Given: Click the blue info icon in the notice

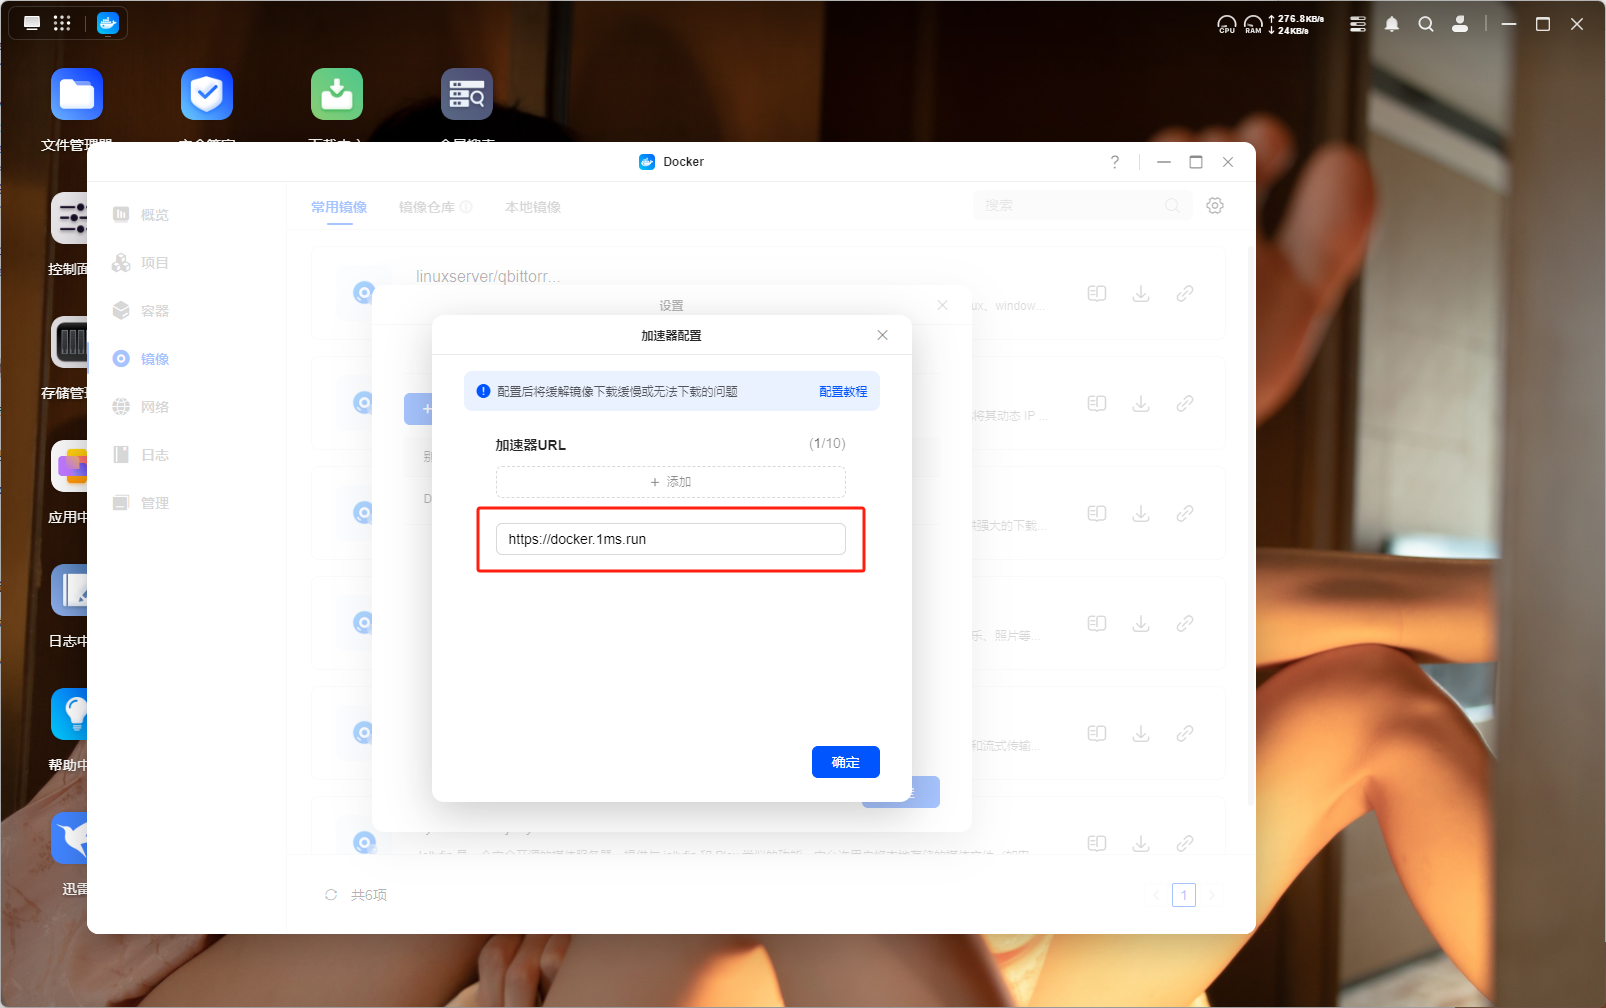Looking at the screenshot, I should point(484,392).
